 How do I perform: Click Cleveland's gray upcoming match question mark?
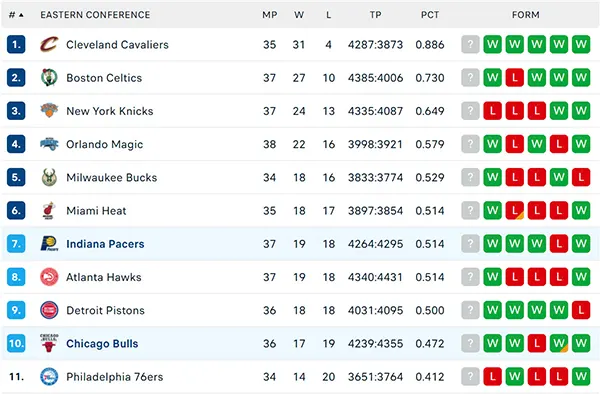pyautogui.click(x=470, y=44)
